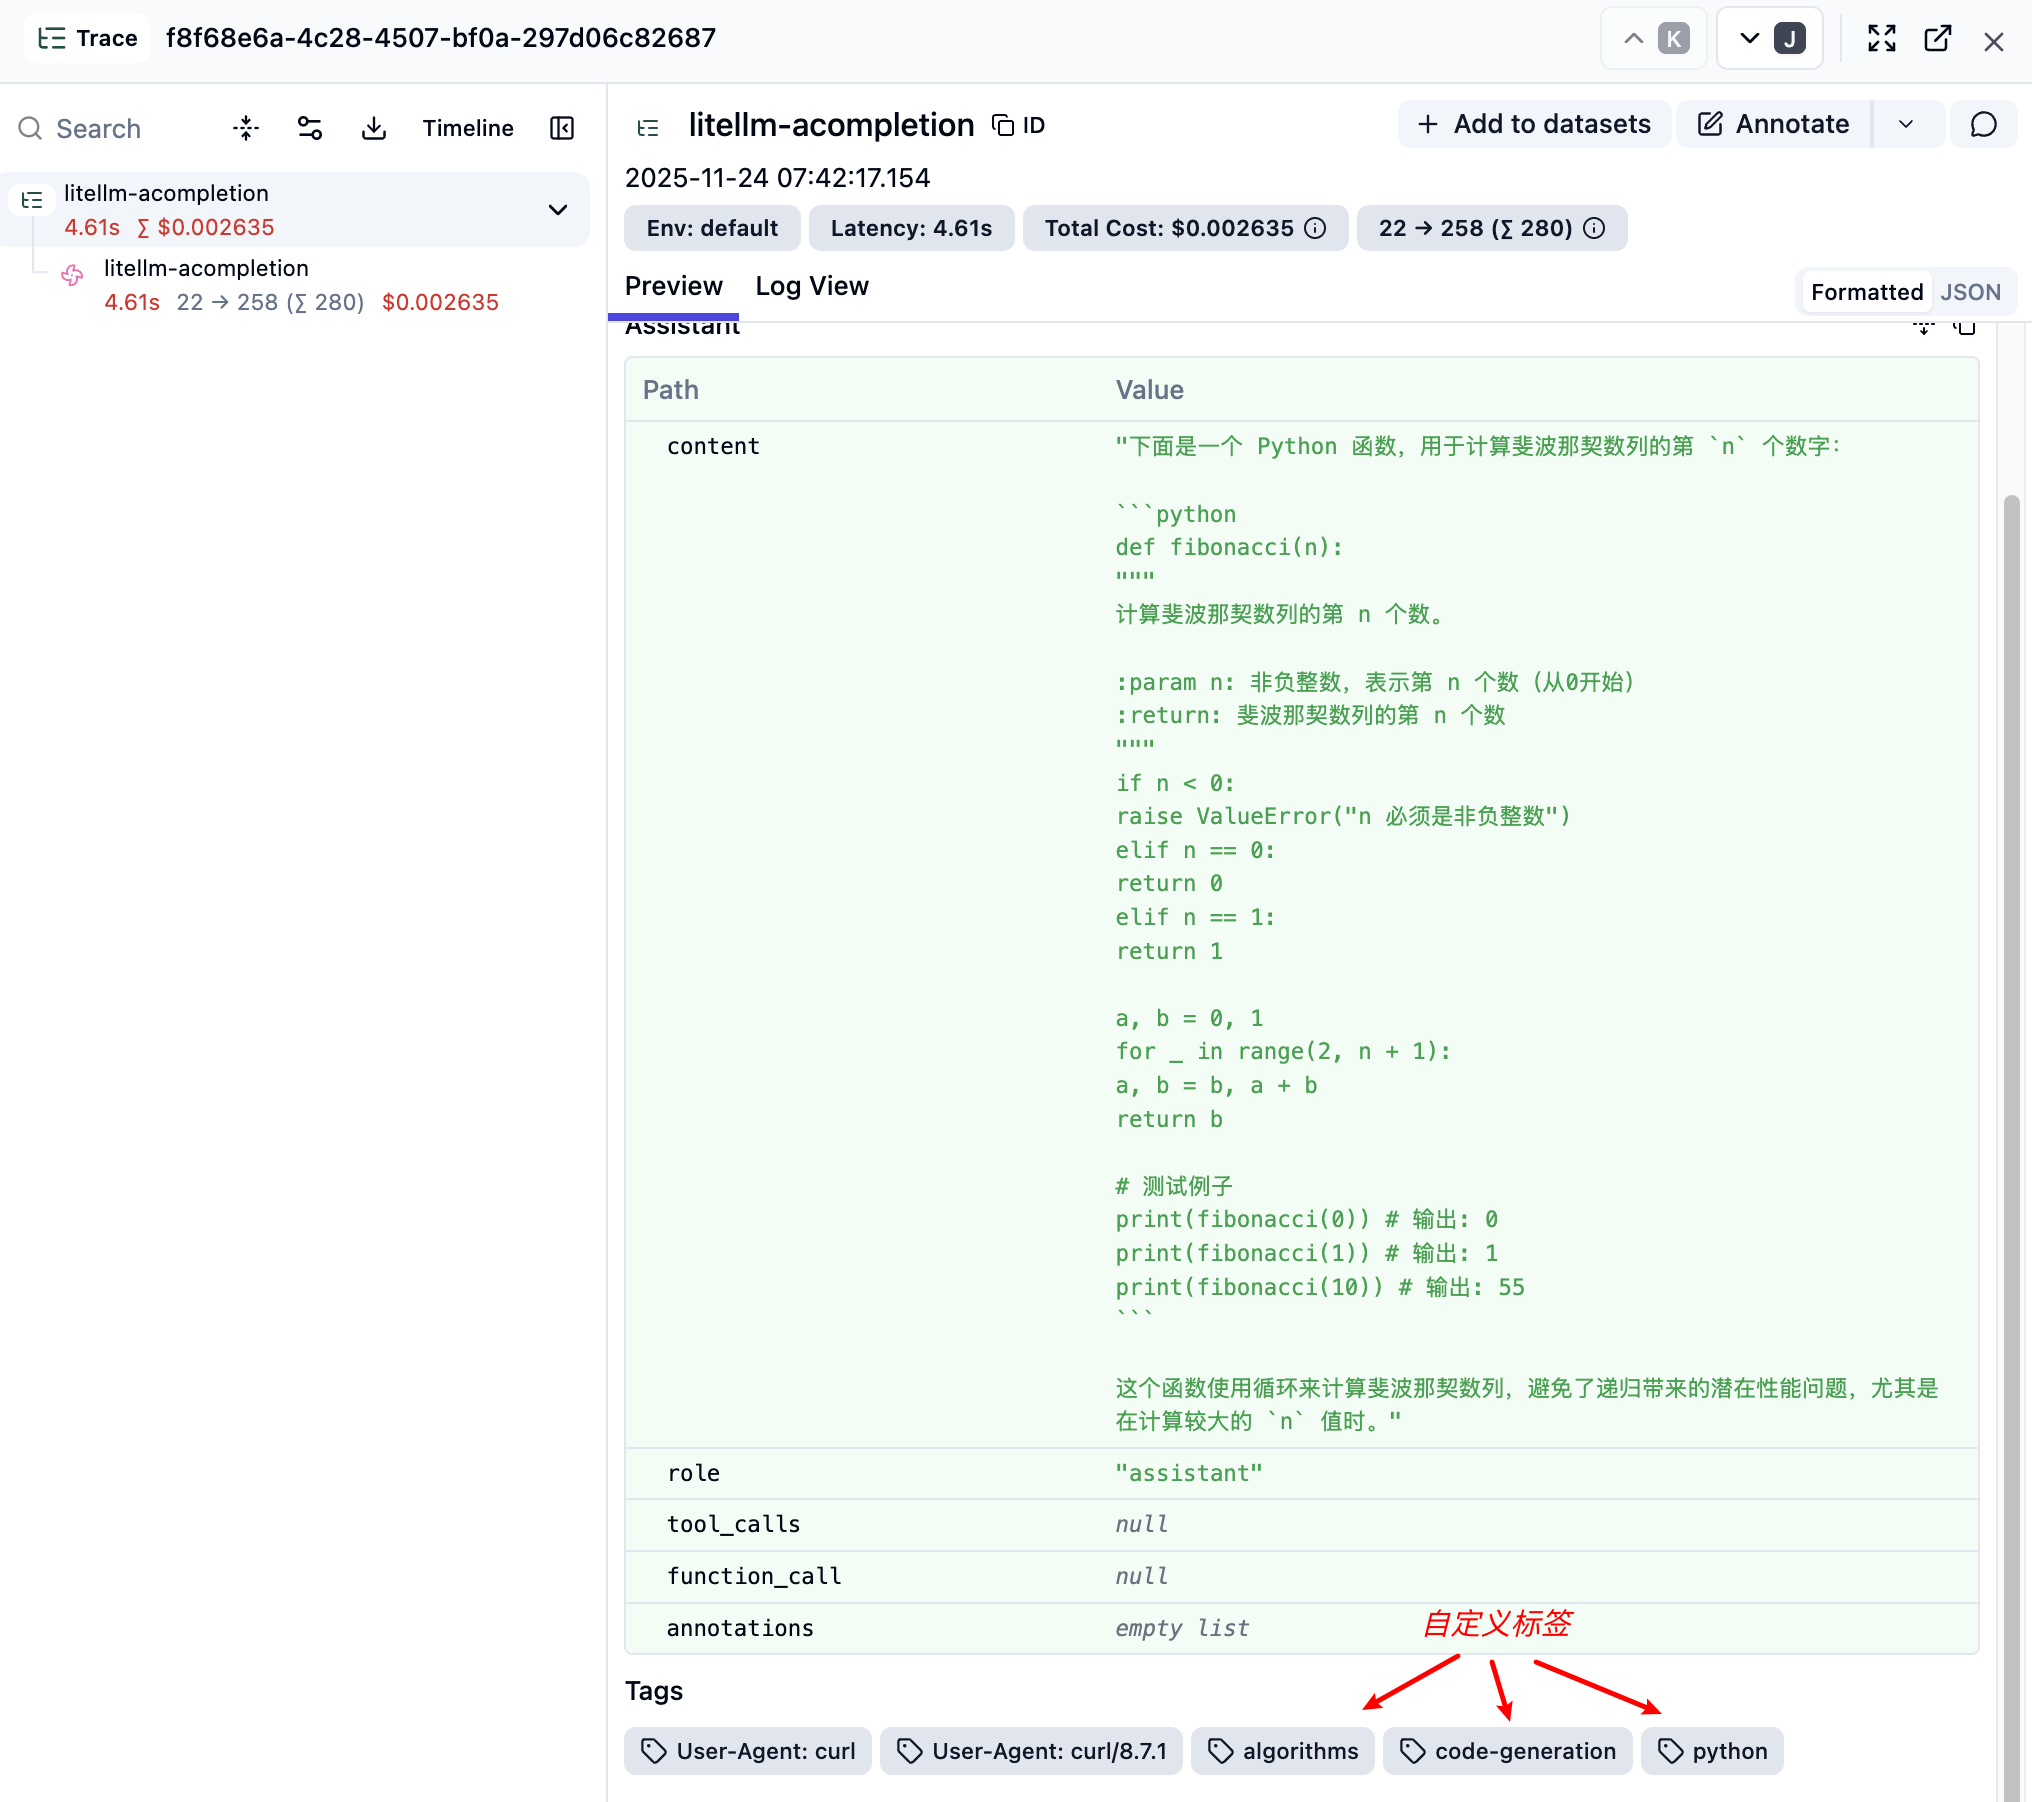Collapse the litellm-acompletion trace root
Screen dimensions: 2032x1802
(557, 210)
